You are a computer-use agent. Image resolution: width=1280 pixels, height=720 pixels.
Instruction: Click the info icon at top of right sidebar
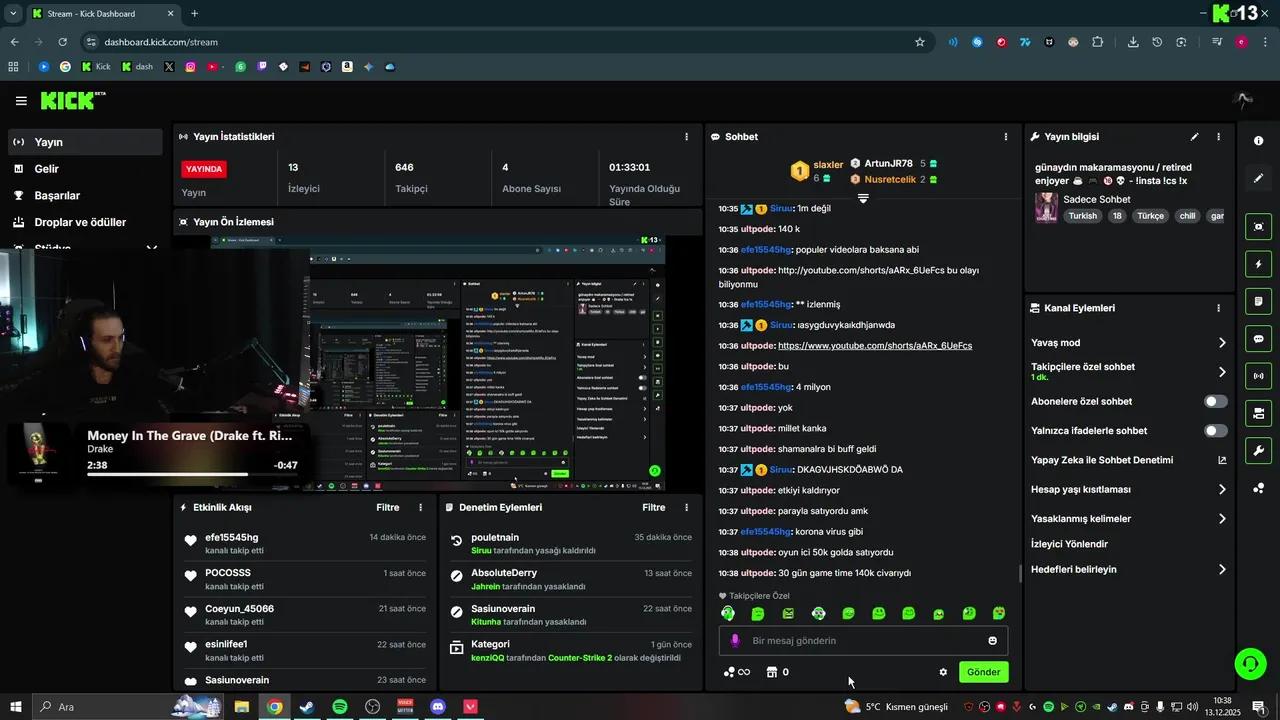(x=1258, y=141)
